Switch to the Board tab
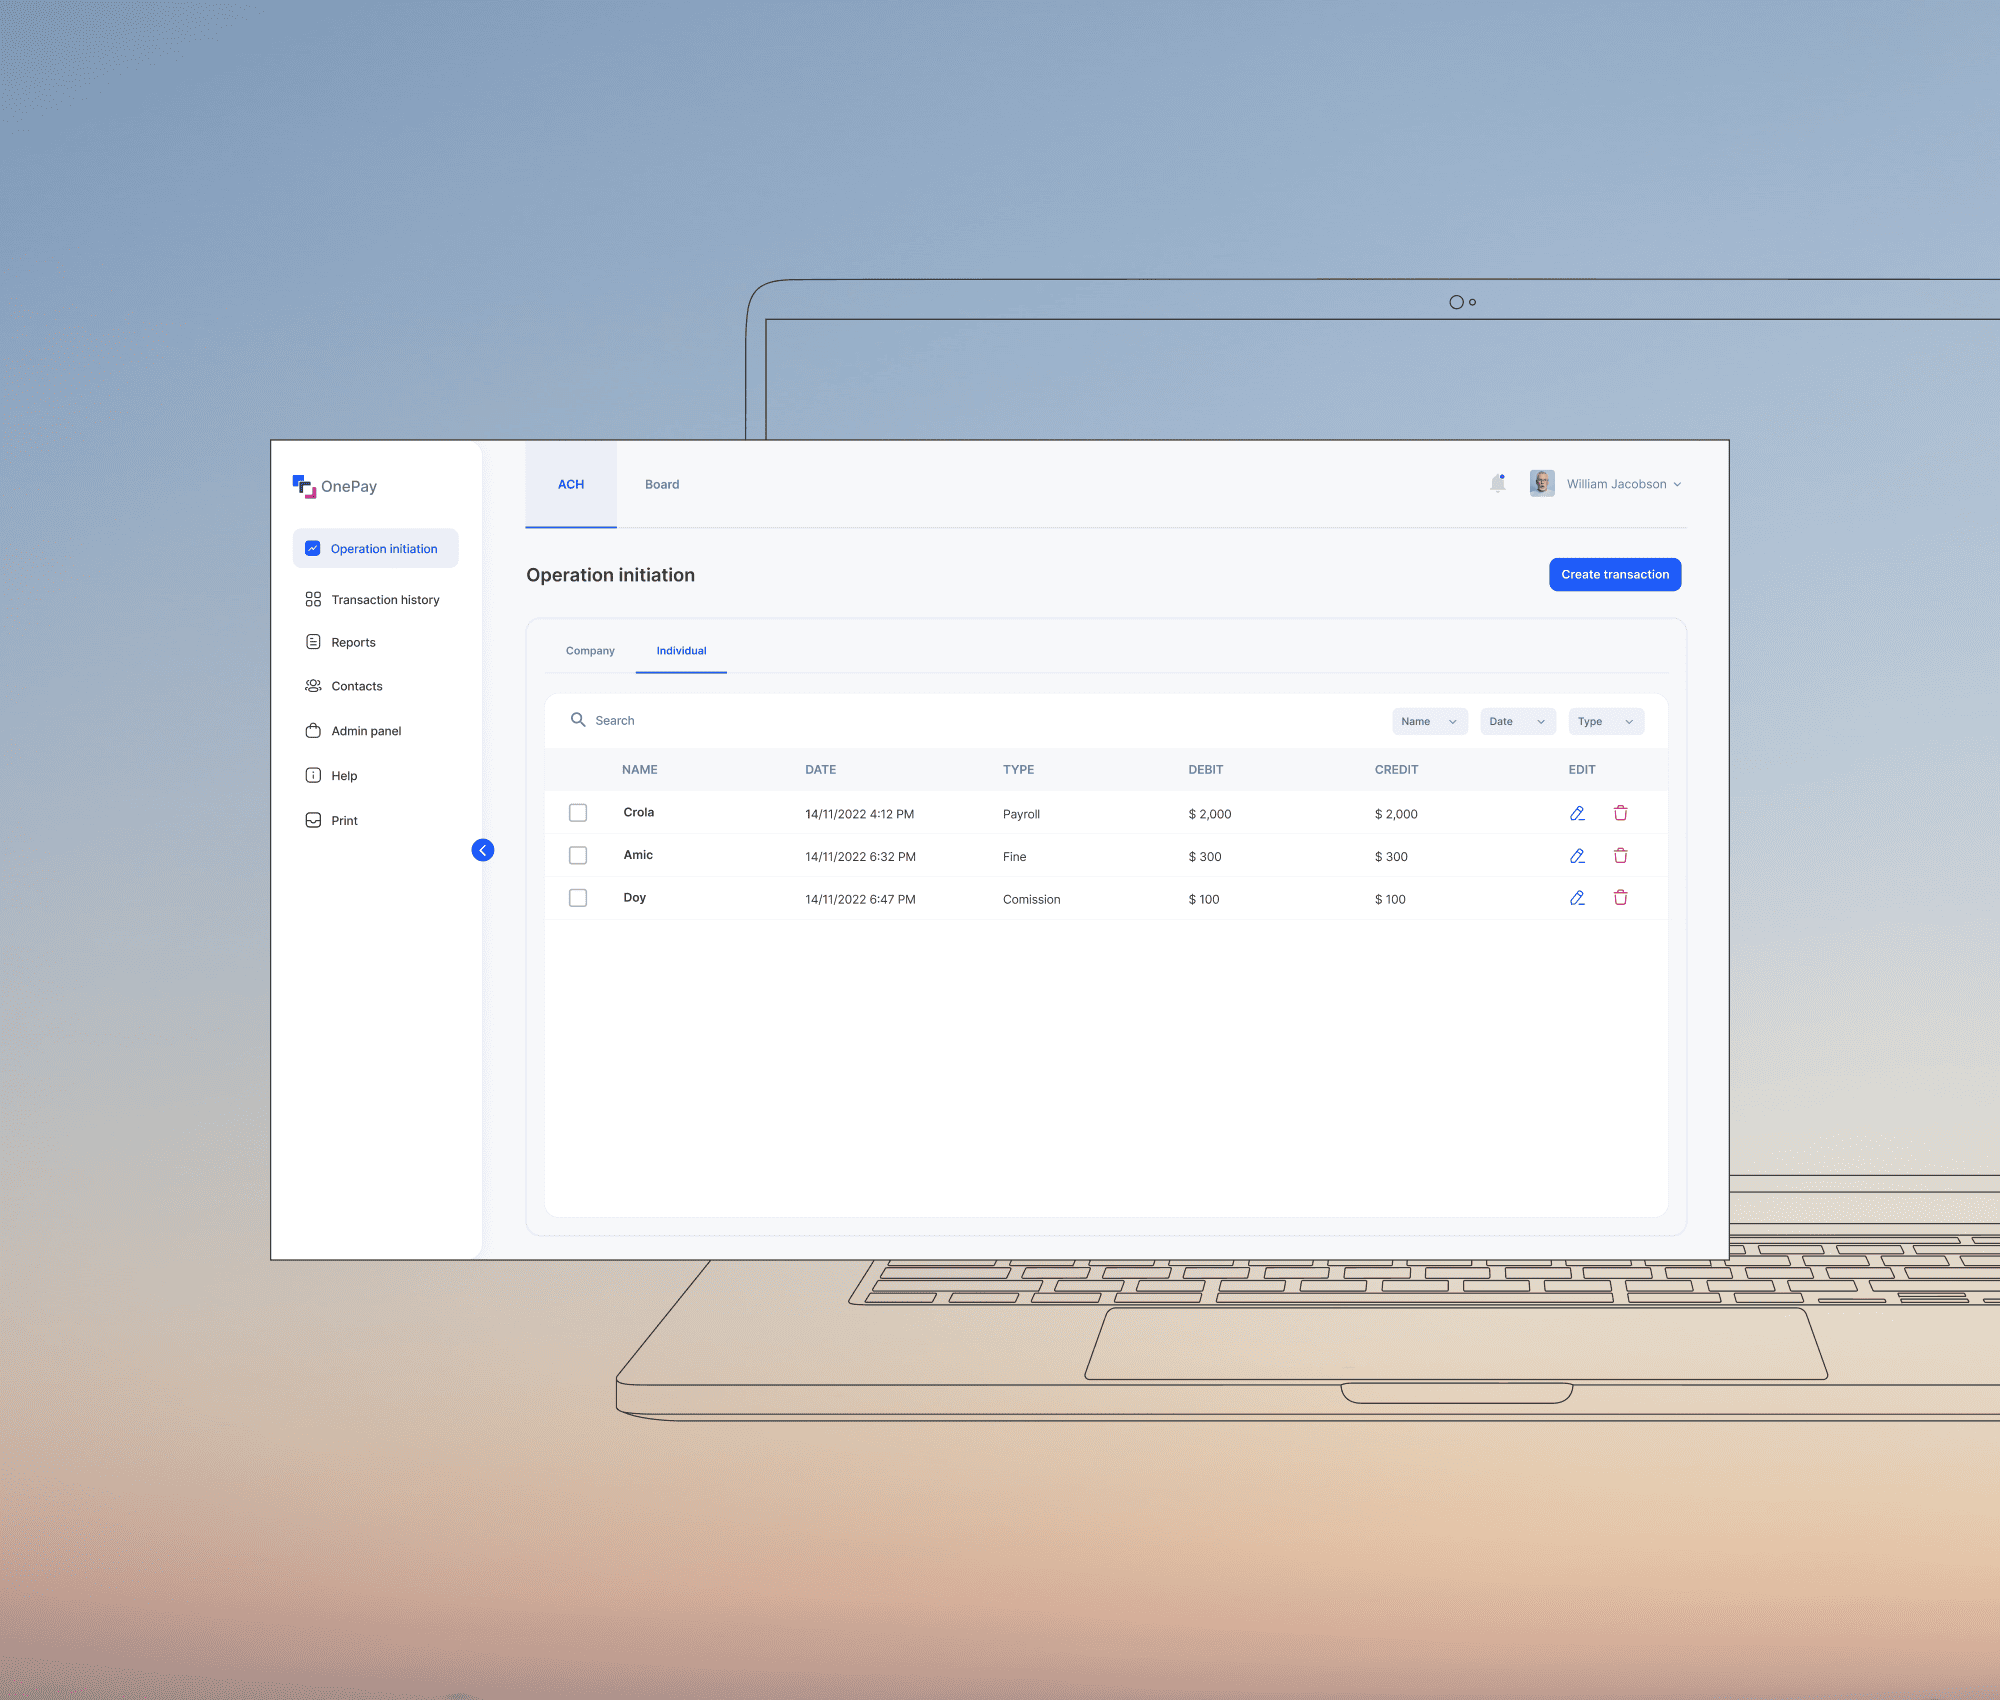The height and width of the screenshot is (1700, 2000). pos(662,485)
